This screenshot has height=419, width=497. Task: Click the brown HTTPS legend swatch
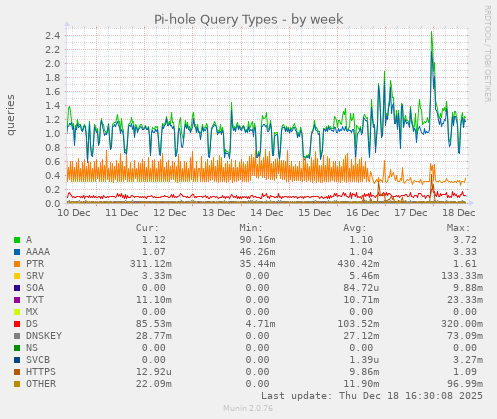(17, 372)
